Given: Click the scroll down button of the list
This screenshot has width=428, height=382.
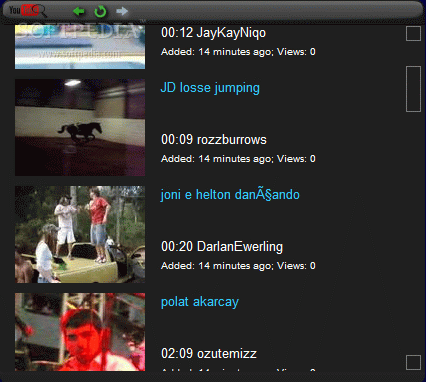Looking at the screenshot, I should click(413, 363).
